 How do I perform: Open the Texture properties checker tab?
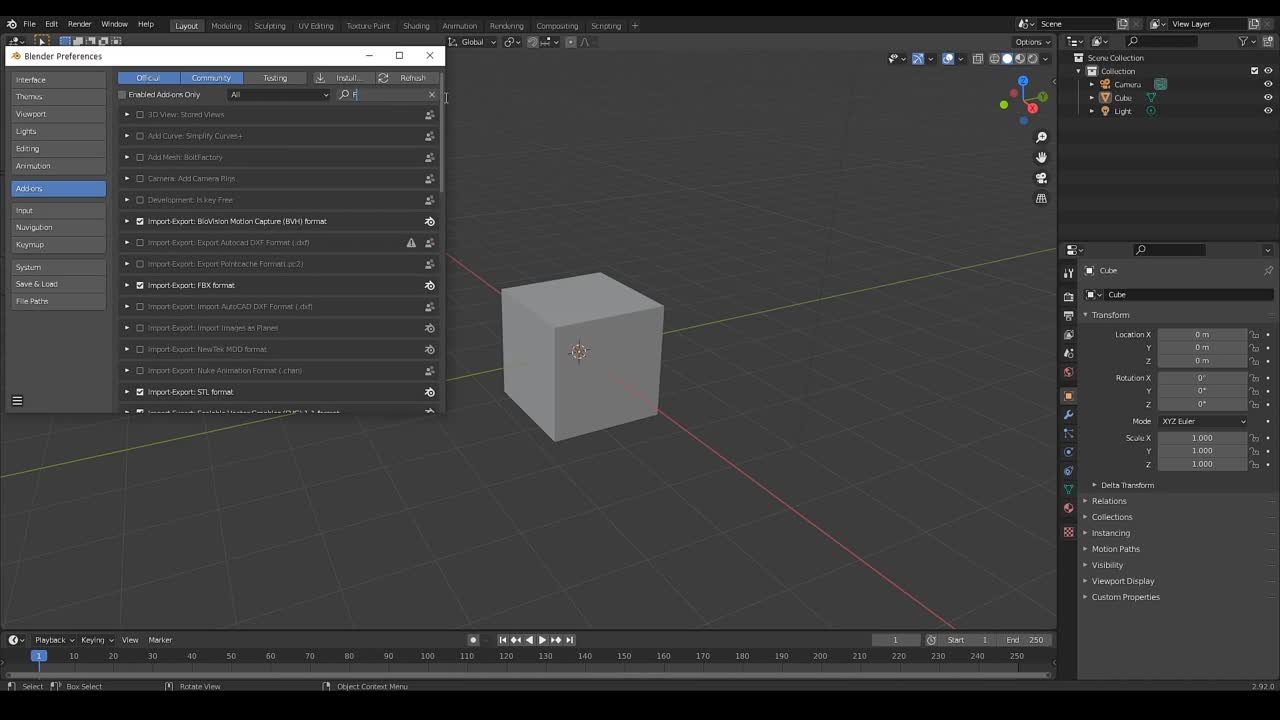pos(1068,532)
